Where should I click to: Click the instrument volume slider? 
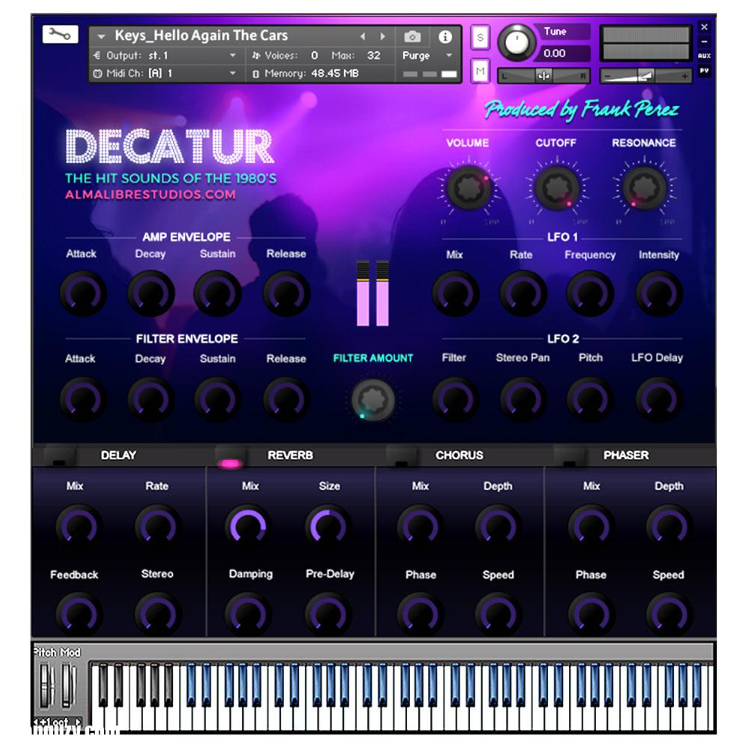coord(645,76)
